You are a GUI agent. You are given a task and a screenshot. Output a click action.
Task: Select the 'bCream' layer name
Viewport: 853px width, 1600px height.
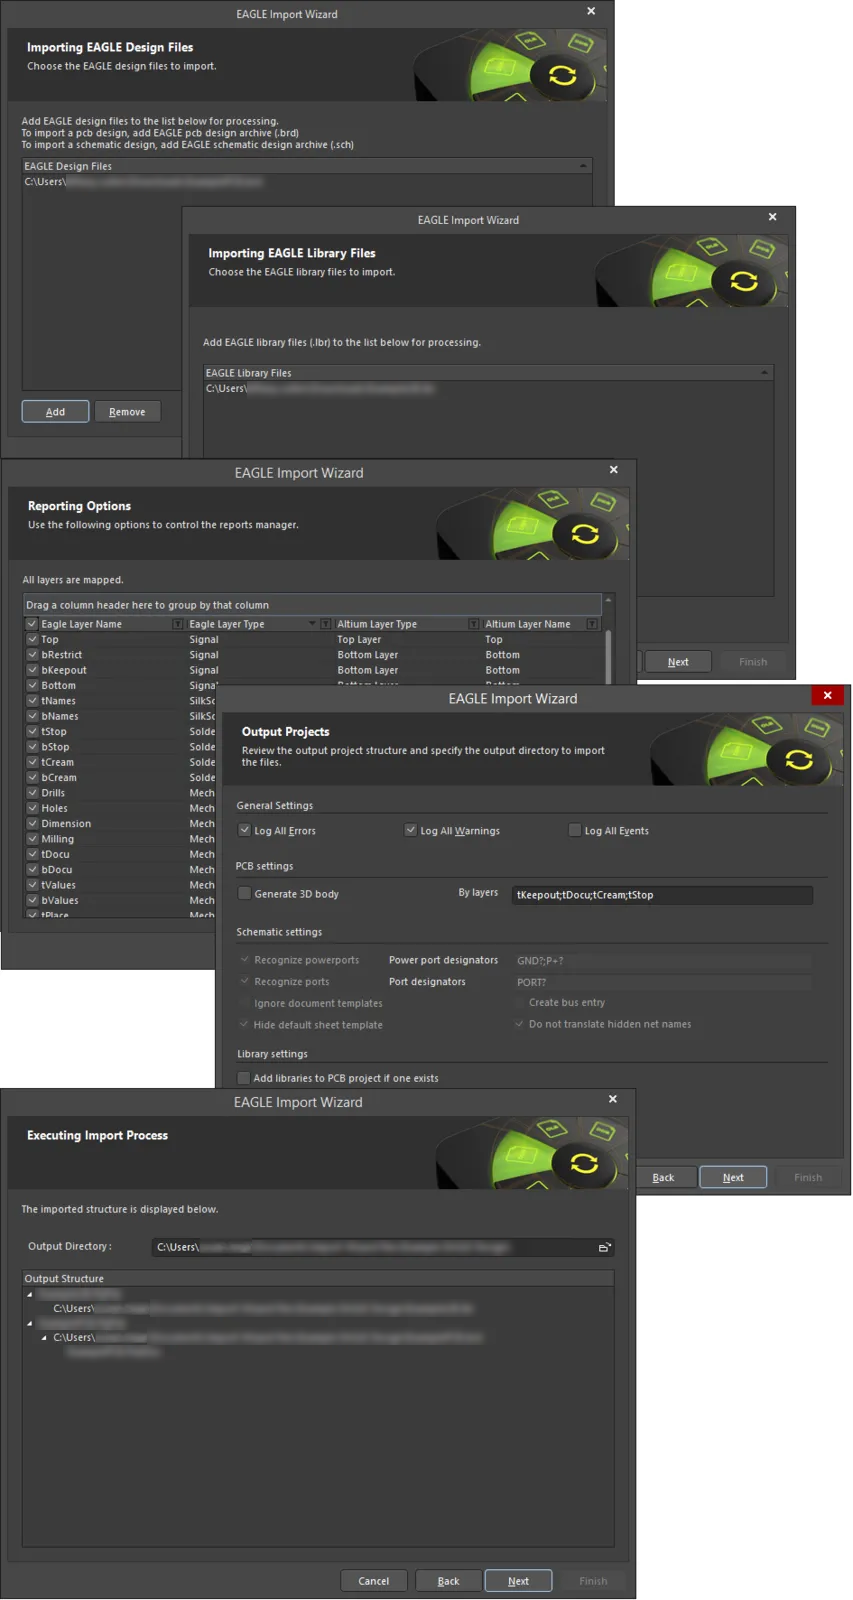coord(59,777)
